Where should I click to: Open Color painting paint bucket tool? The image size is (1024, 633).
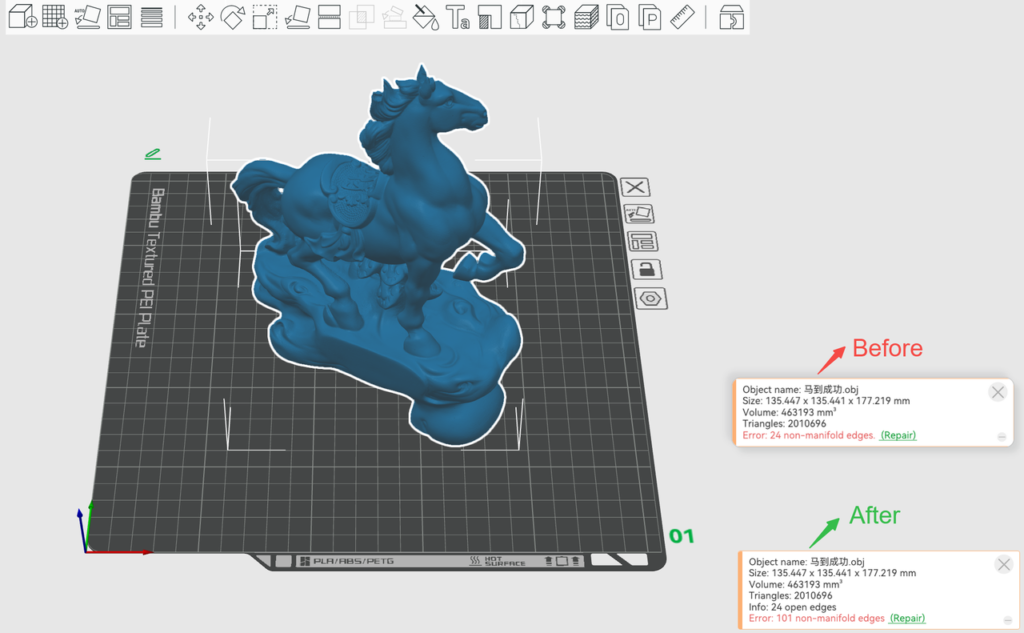point(426,17)
